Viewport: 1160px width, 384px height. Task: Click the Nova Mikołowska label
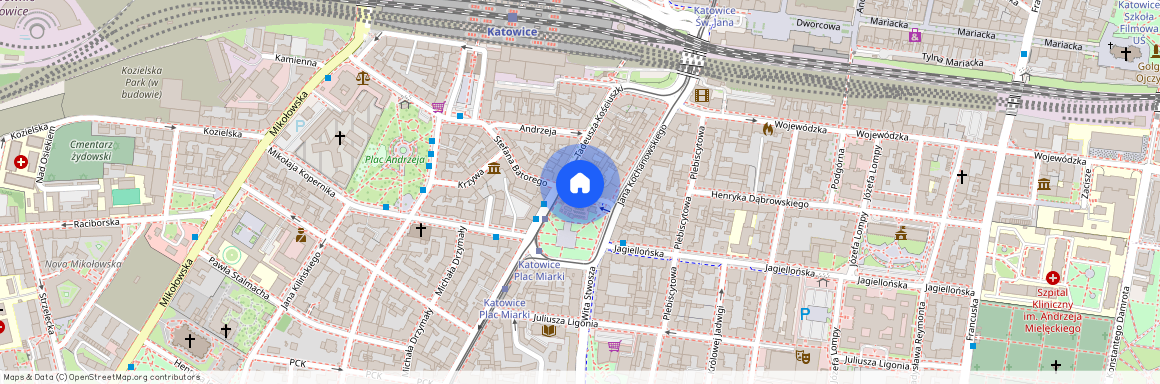(x=83, y=263)
